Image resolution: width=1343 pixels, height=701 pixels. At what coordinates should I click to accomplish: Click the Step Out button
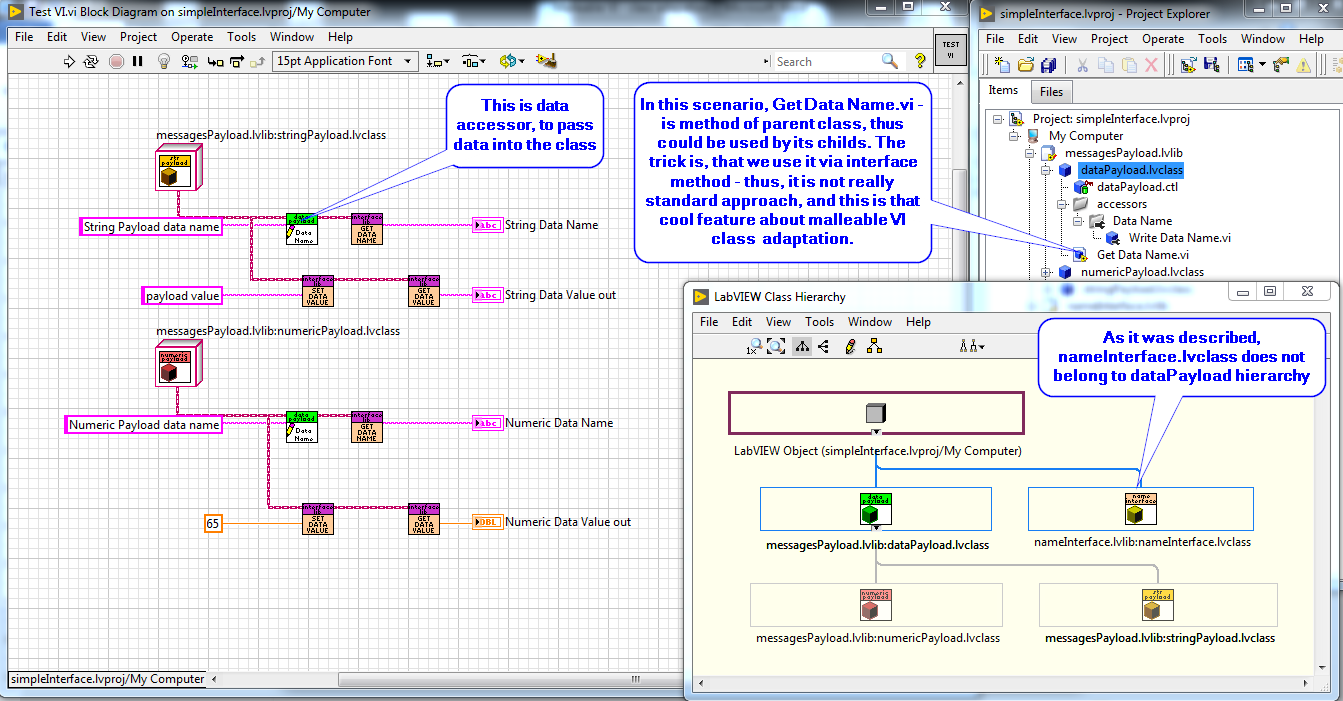(x=258, y=62)
